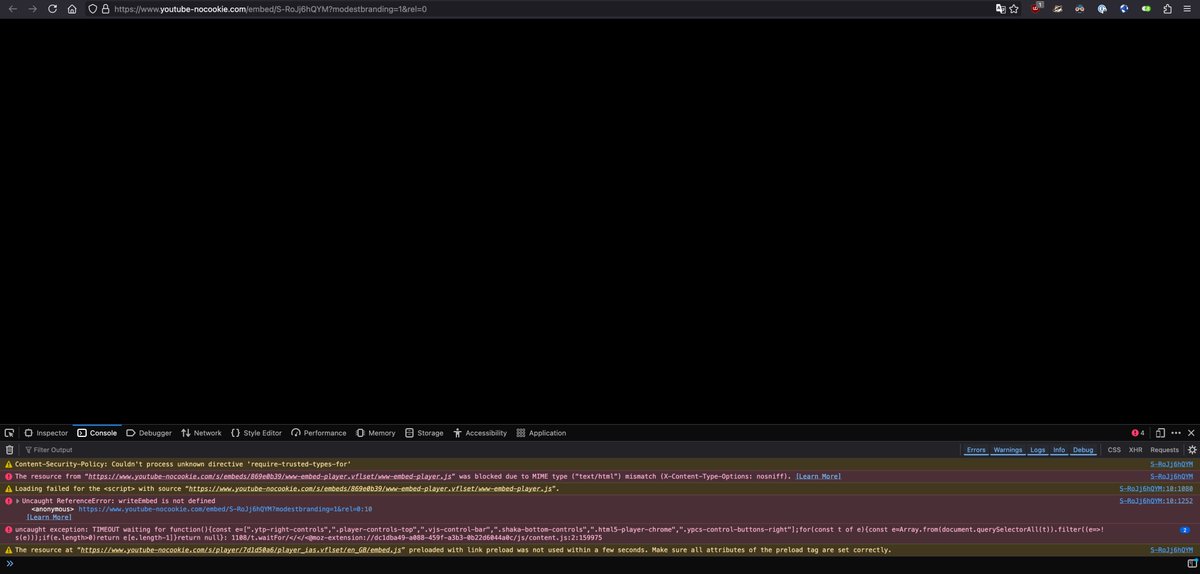Open the Style Editor tab
The image size is (1200, 574).
[256, 433]
